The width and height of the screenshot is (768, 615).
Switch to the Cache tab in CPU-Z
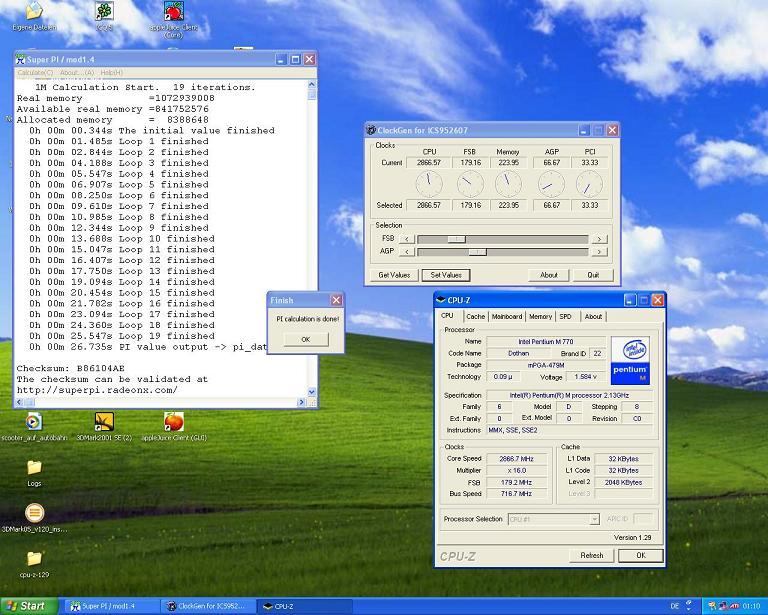tap(476, 317)
